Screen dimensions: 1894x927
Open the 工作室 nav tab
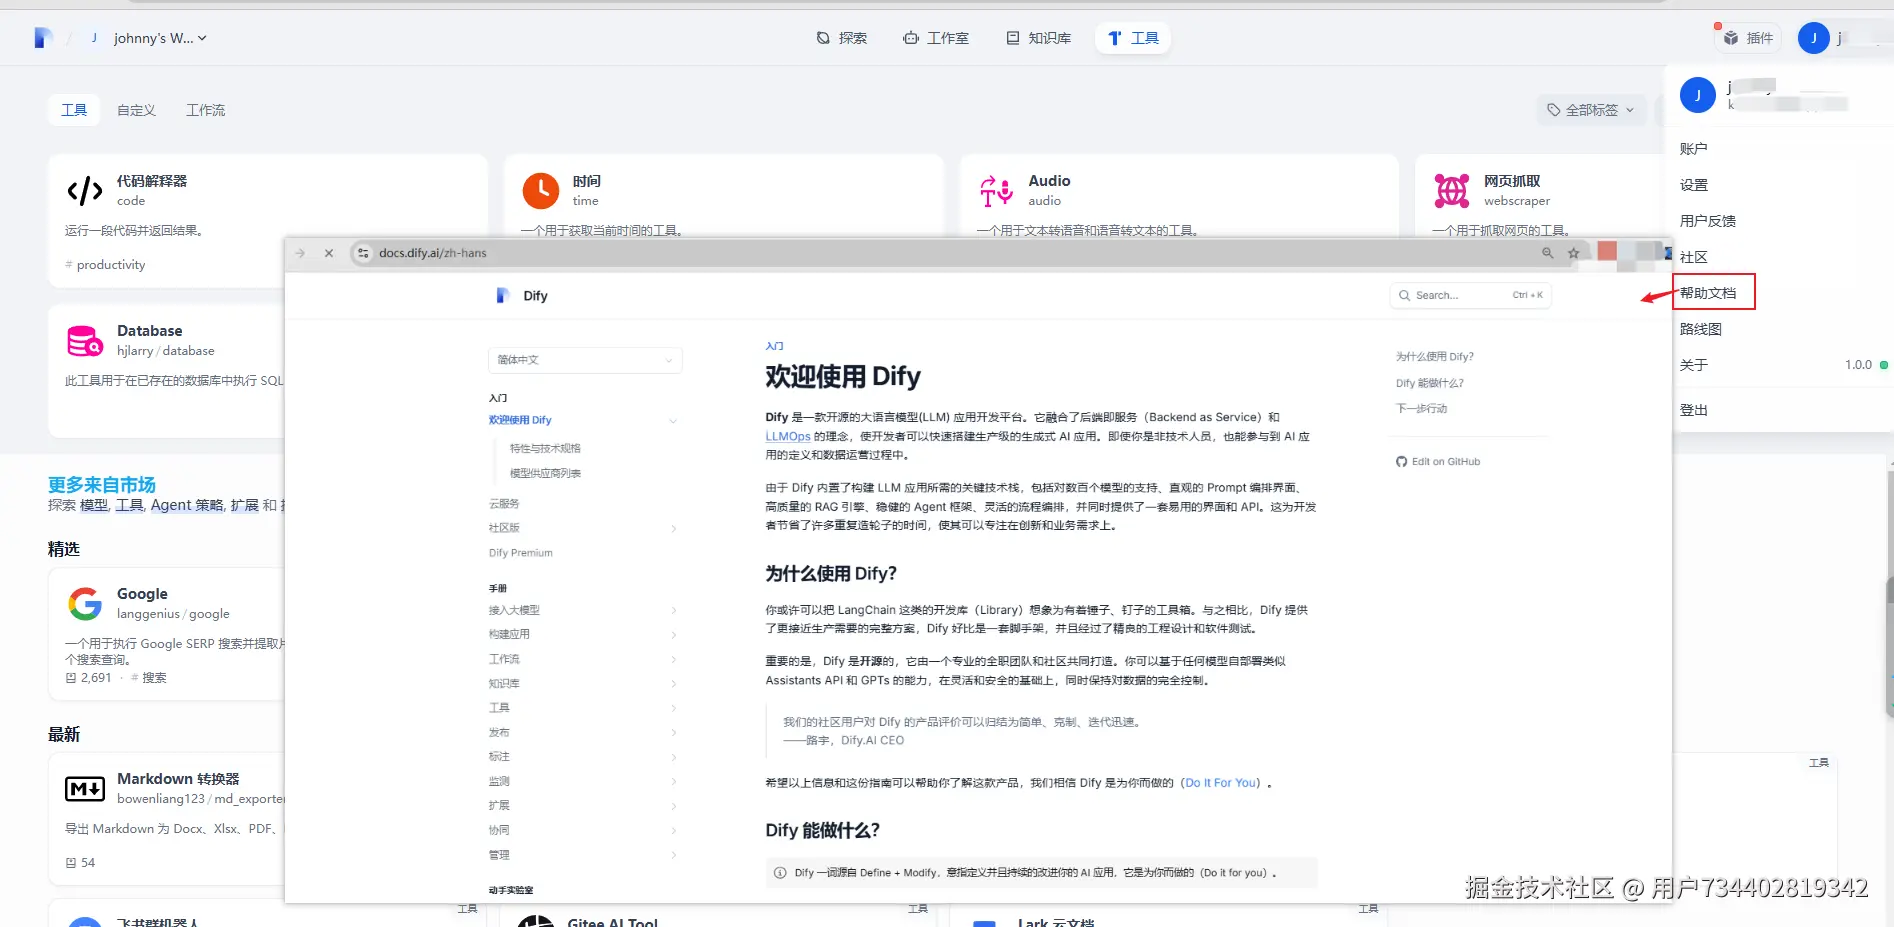coord(936,38)
